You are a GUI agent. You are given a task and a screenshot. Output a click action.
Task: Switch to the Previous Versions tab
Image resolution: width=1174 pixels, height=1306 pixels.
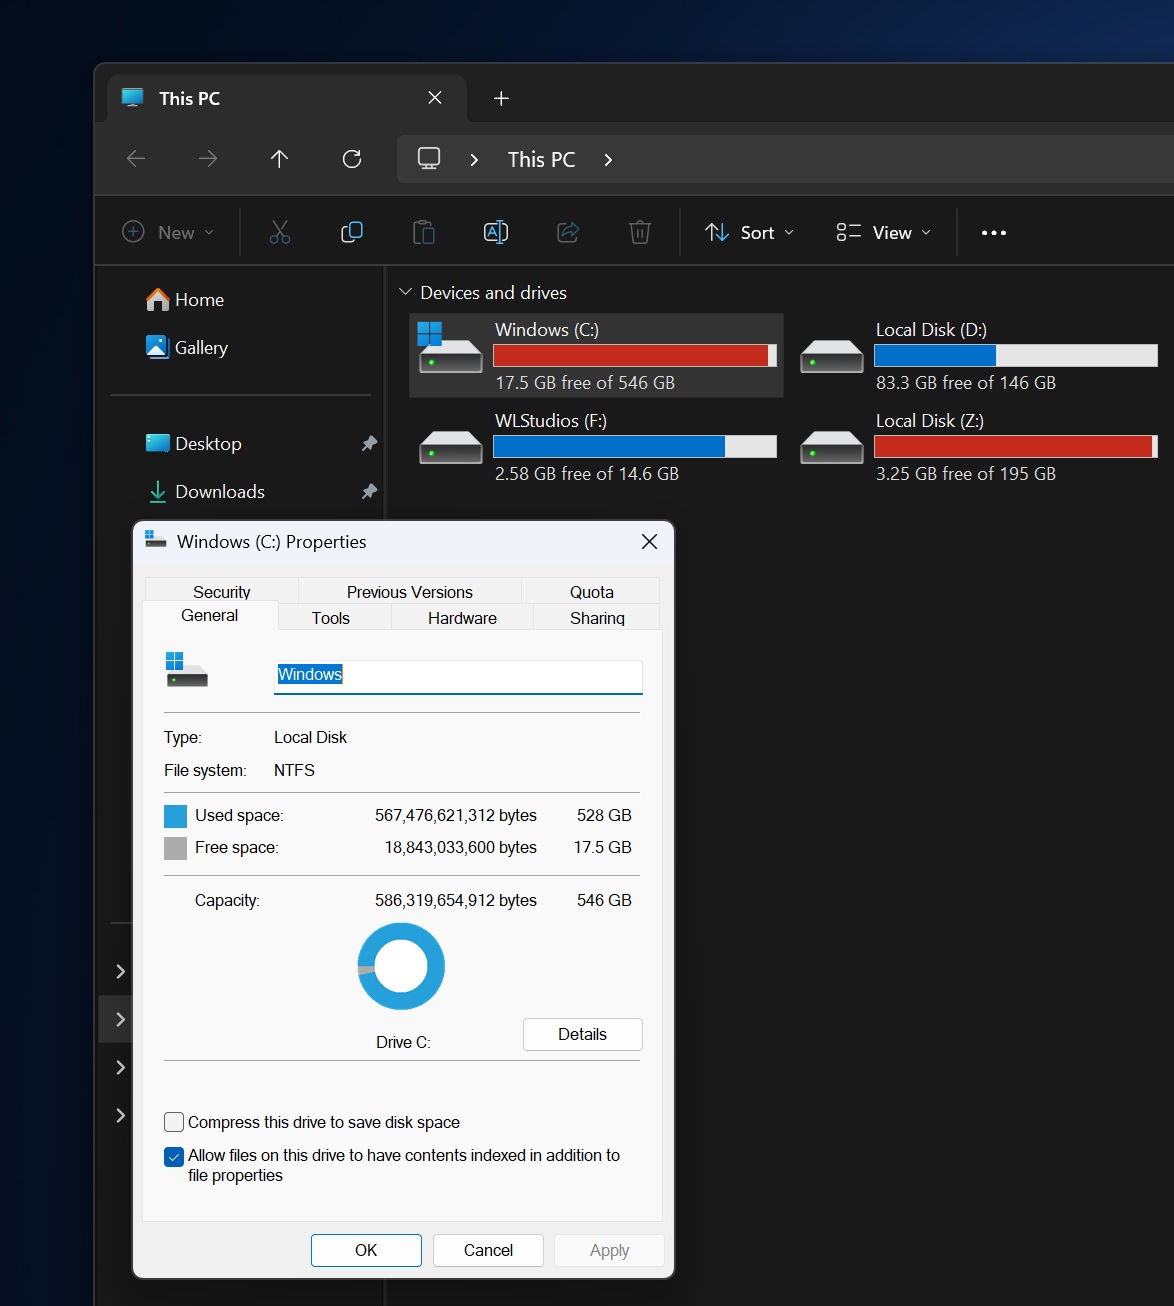pos(408,591)
